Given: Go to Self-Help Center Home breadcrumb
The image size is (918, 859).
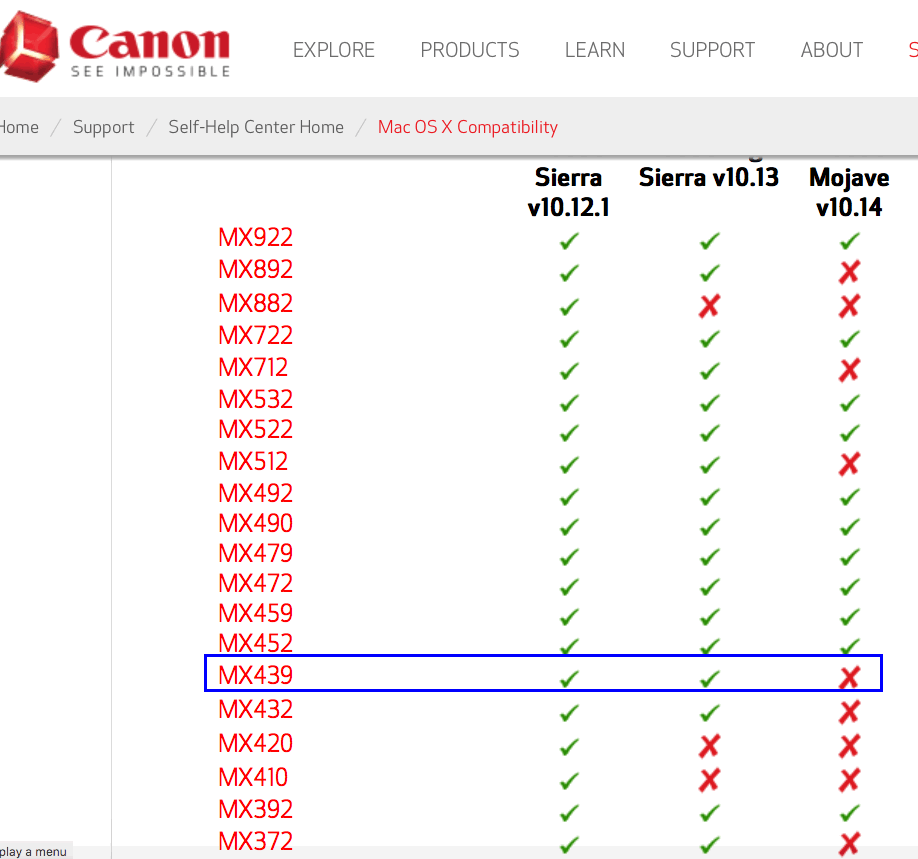Looking at the screenshot, I should click(256, 127).
